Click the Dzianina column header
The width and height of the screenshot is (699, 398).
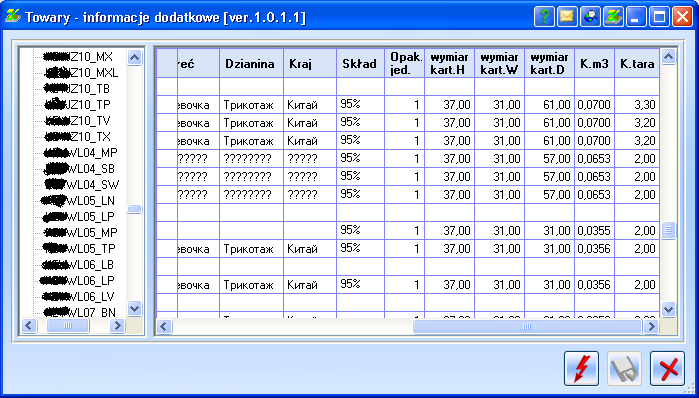[x=251, y=64]
